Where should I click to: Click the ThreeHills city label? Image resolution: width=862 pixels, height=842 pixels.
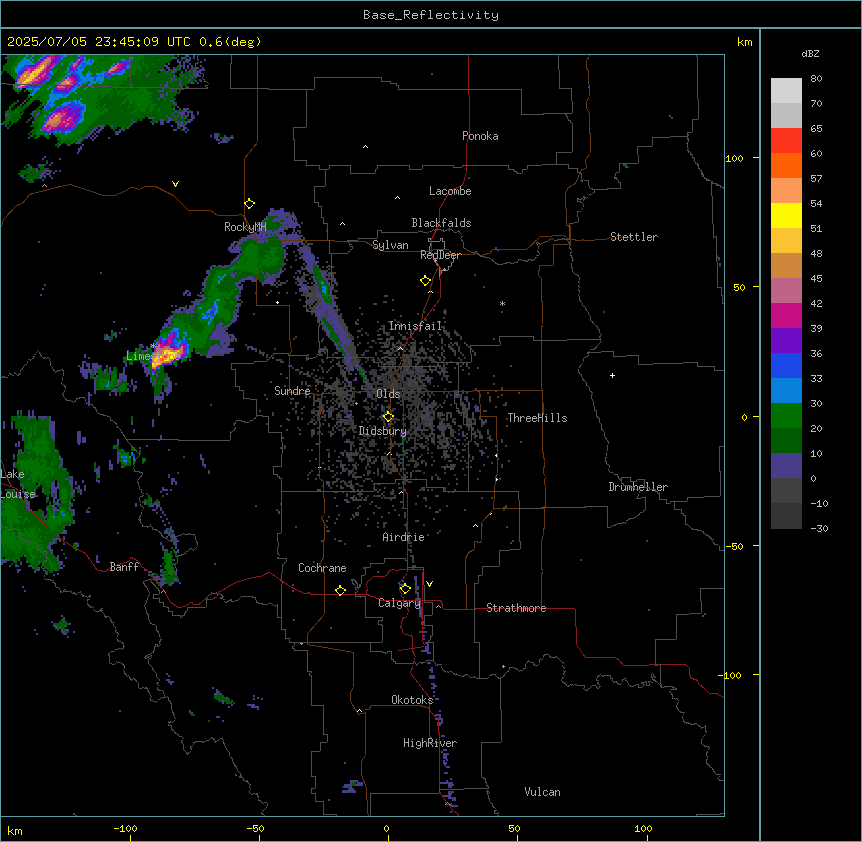(x=537, y=418)
